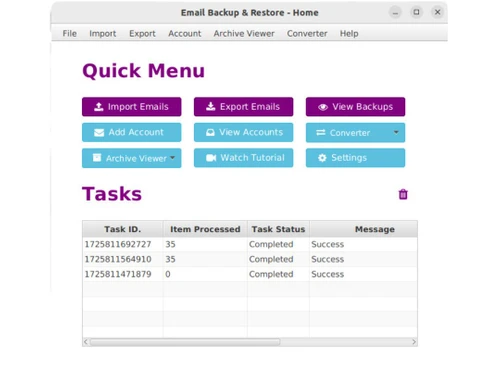Click Item Processed 35 in row 1725811564910
The height and width of the screenshot is (375, 500).
tap(170, 259)
